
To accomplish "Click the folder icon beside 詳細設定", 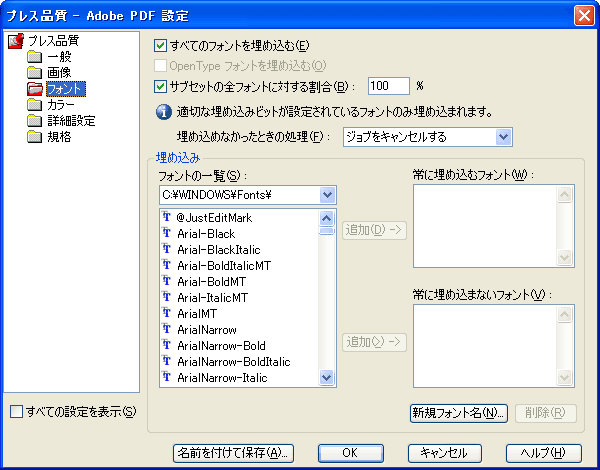I will (34, 121).
